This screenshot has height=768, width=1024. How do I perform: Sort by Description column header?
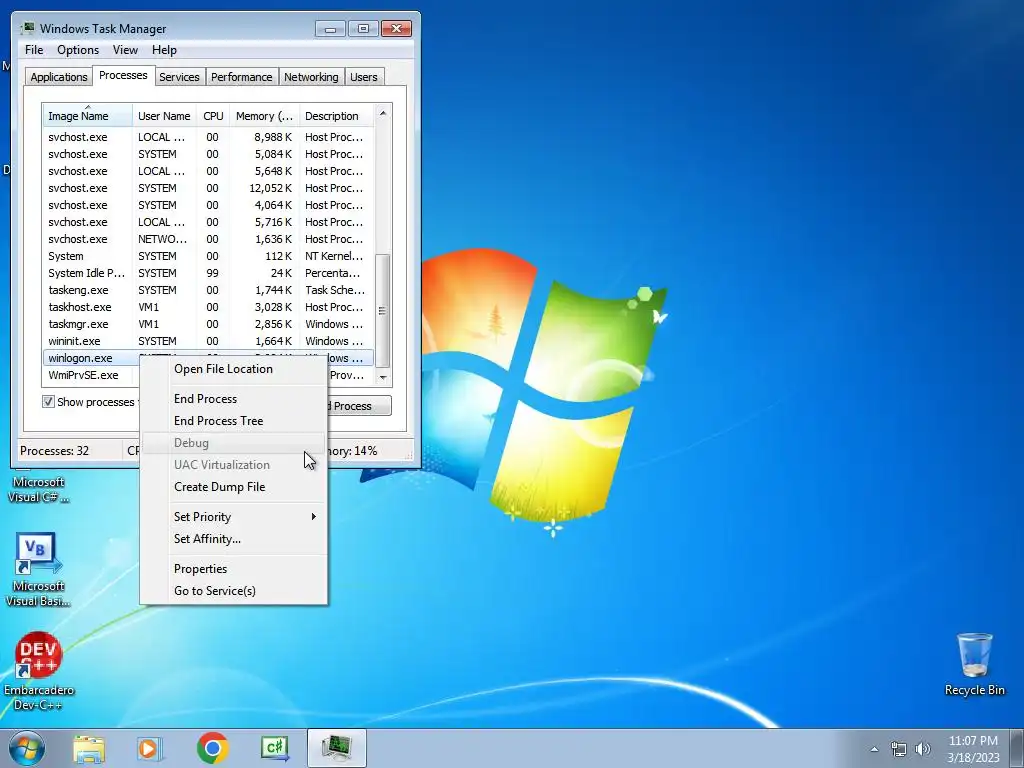[x=336, y=116]
